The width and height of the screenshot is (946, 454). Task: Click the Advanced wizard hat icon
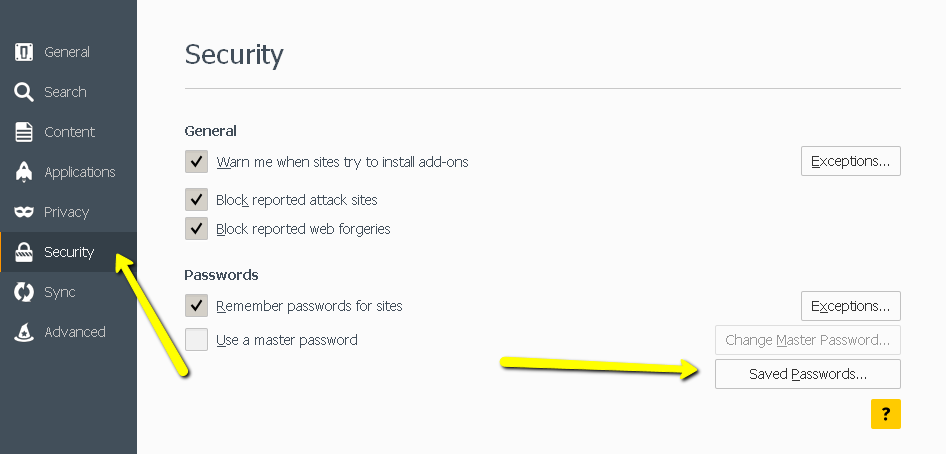point(24,332)
